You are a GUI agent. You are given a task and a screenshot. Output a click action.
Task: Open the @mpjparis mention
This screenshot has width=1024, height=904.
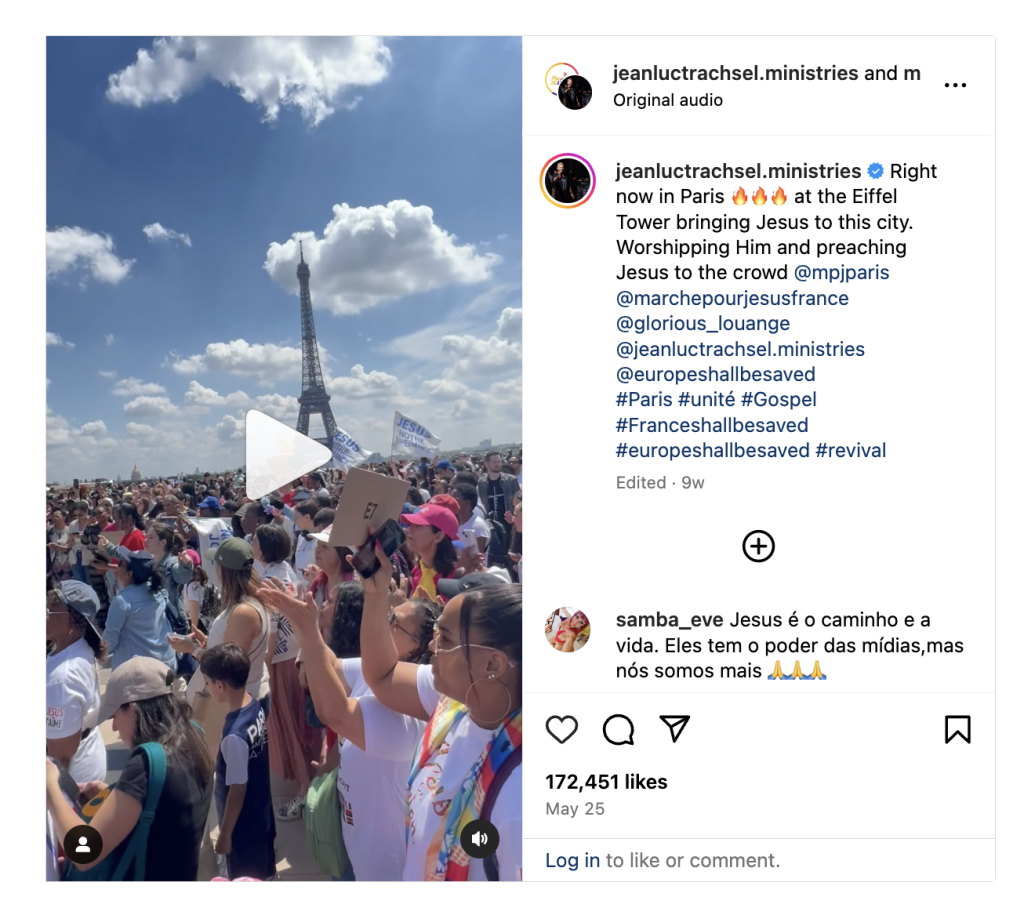coord(841,272)
